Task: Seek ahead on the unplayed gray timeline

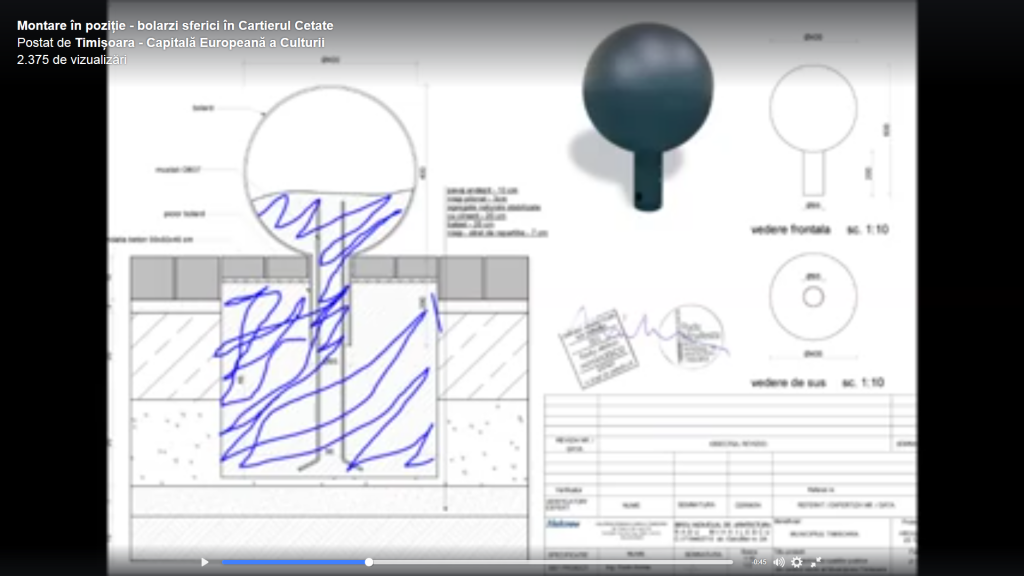Action: tap(550, 562)
